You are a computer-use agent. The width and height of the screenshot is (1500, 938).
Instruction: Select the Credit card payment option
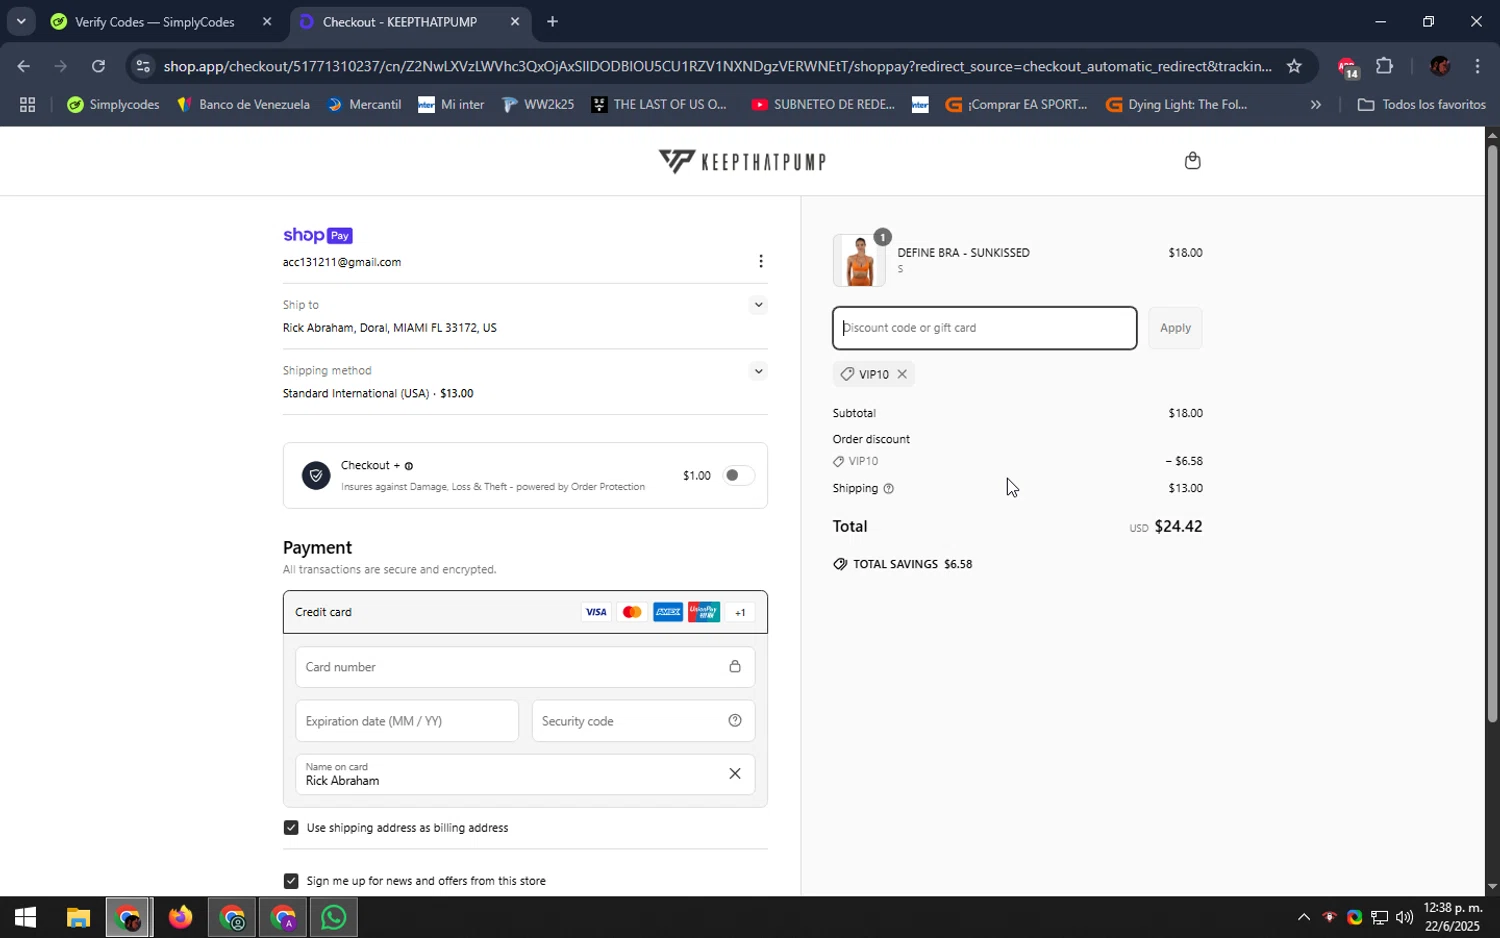[525, 612]
